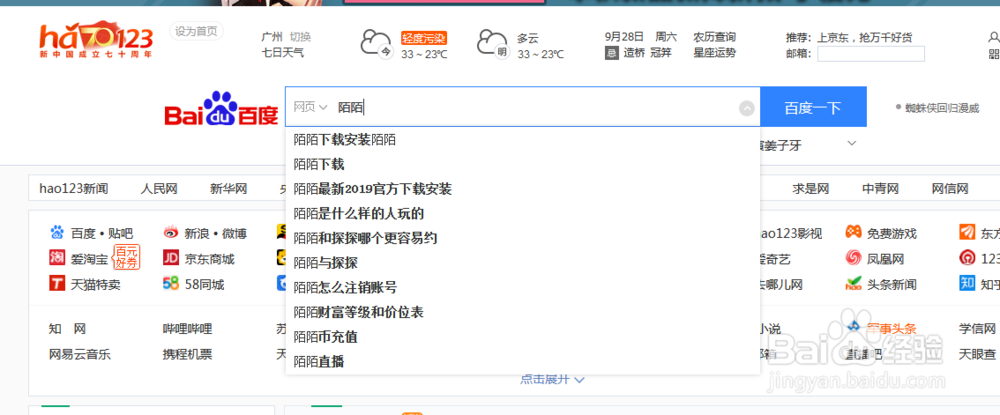1000x415 pixels.
Task: Open 网信网 link
Action: [x=950, y=189]
